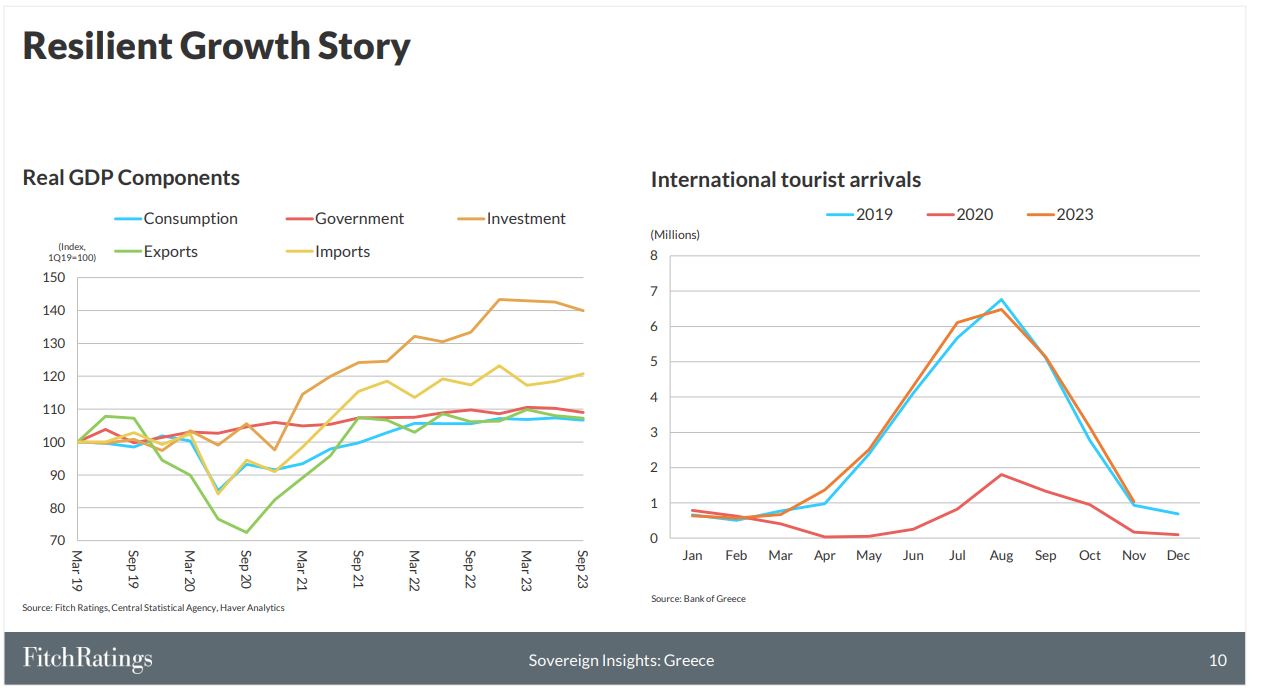Click the Source: Bank of Greece note
The width and height of the screenshot is (1261, 698).
(698, 599)
